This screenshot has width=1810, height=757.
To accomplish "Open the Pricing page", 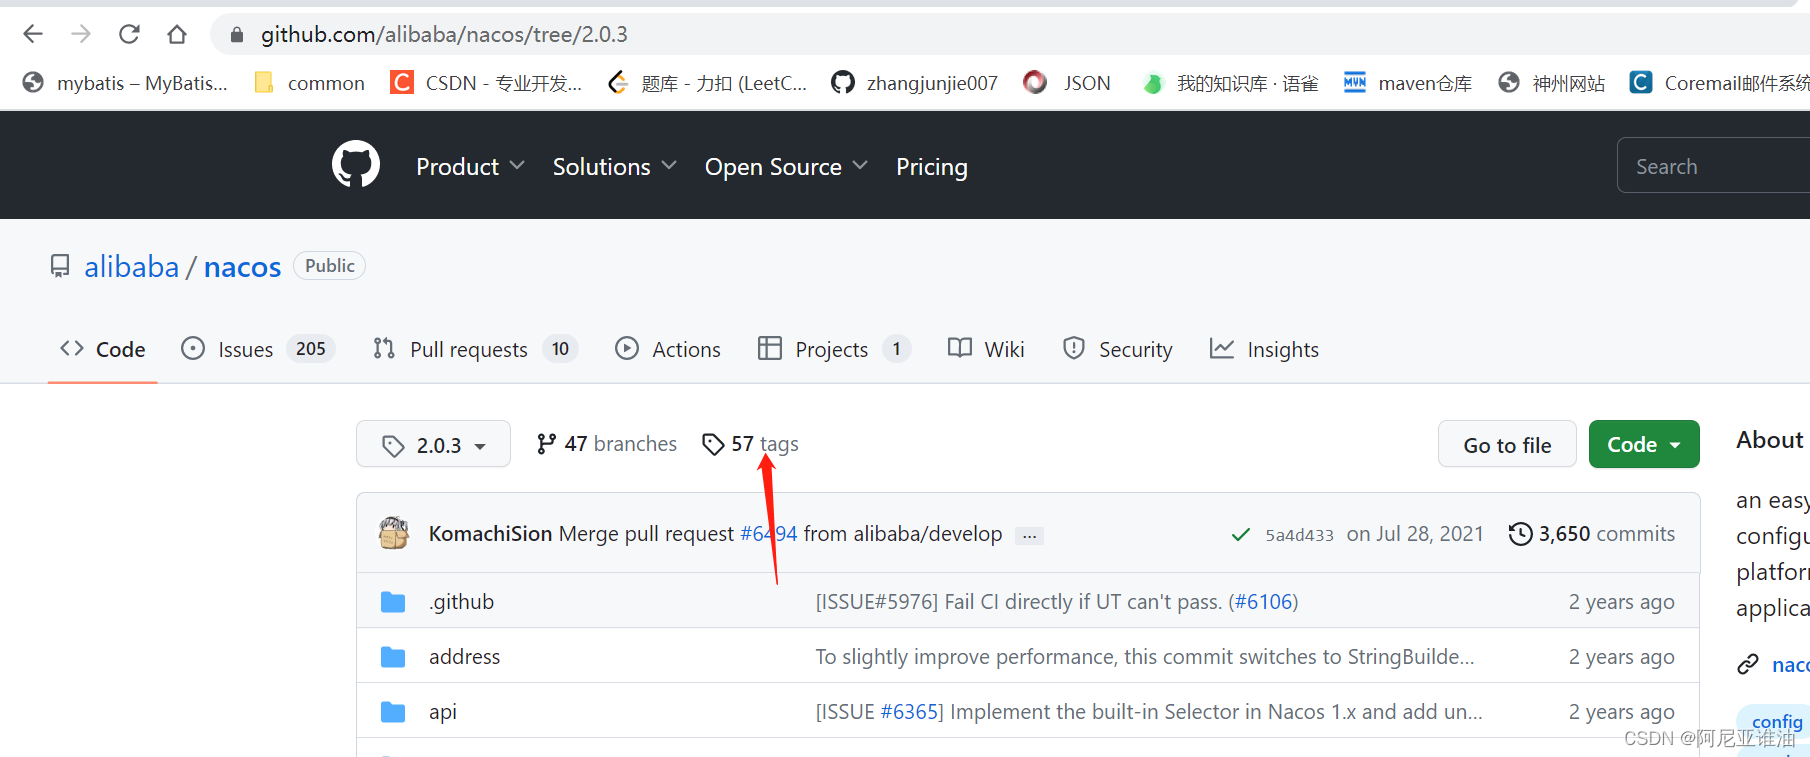I will pos(932,166).
